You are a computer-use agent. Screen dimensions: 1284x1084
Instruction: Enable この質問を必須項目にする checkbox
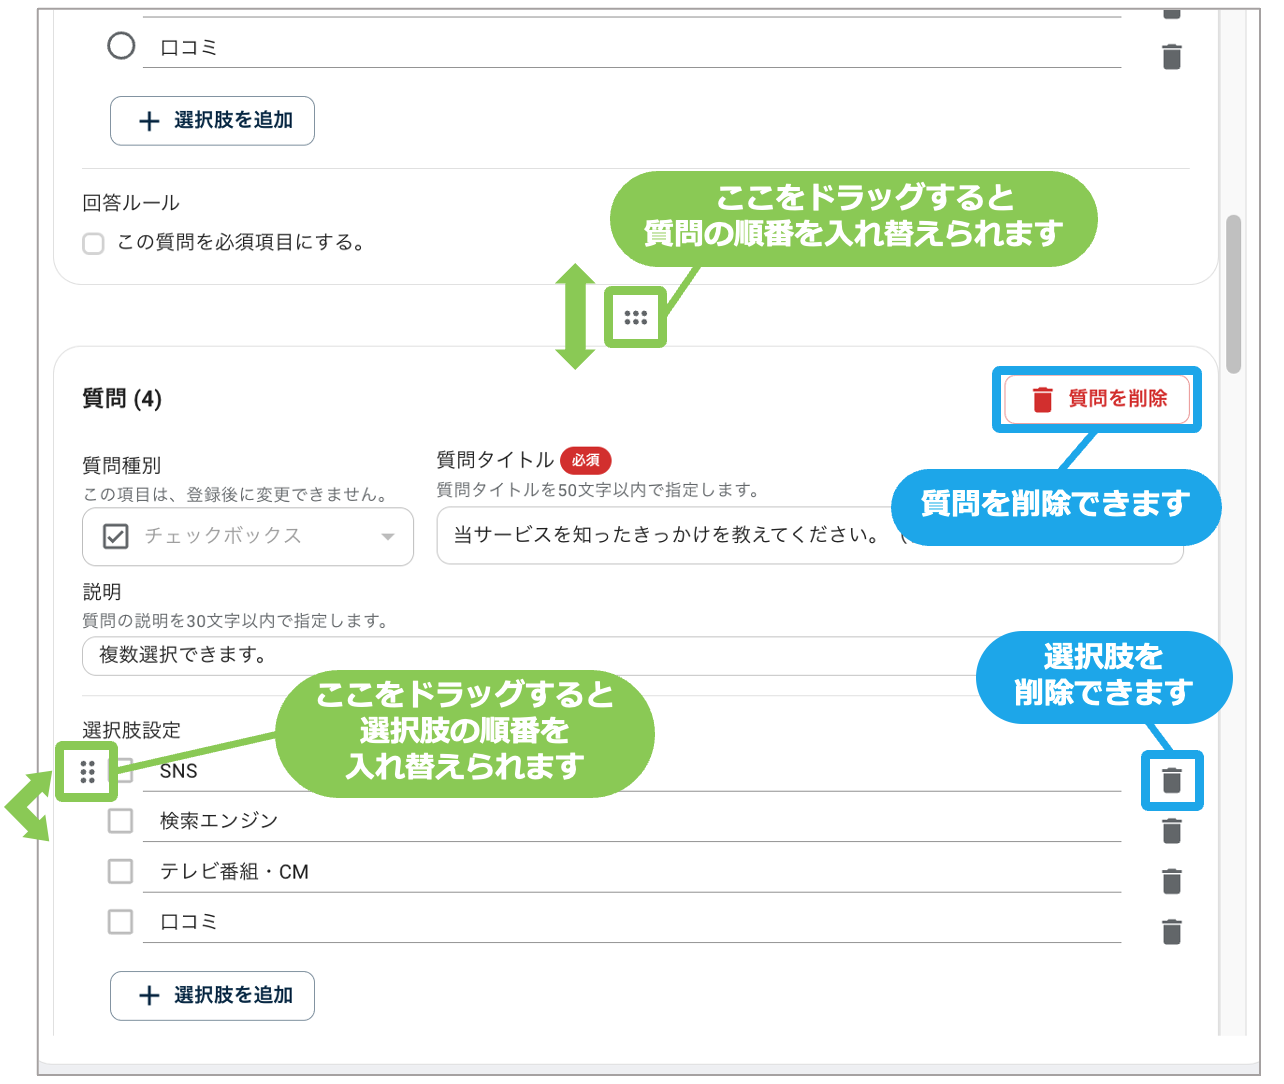coord(93,243)
